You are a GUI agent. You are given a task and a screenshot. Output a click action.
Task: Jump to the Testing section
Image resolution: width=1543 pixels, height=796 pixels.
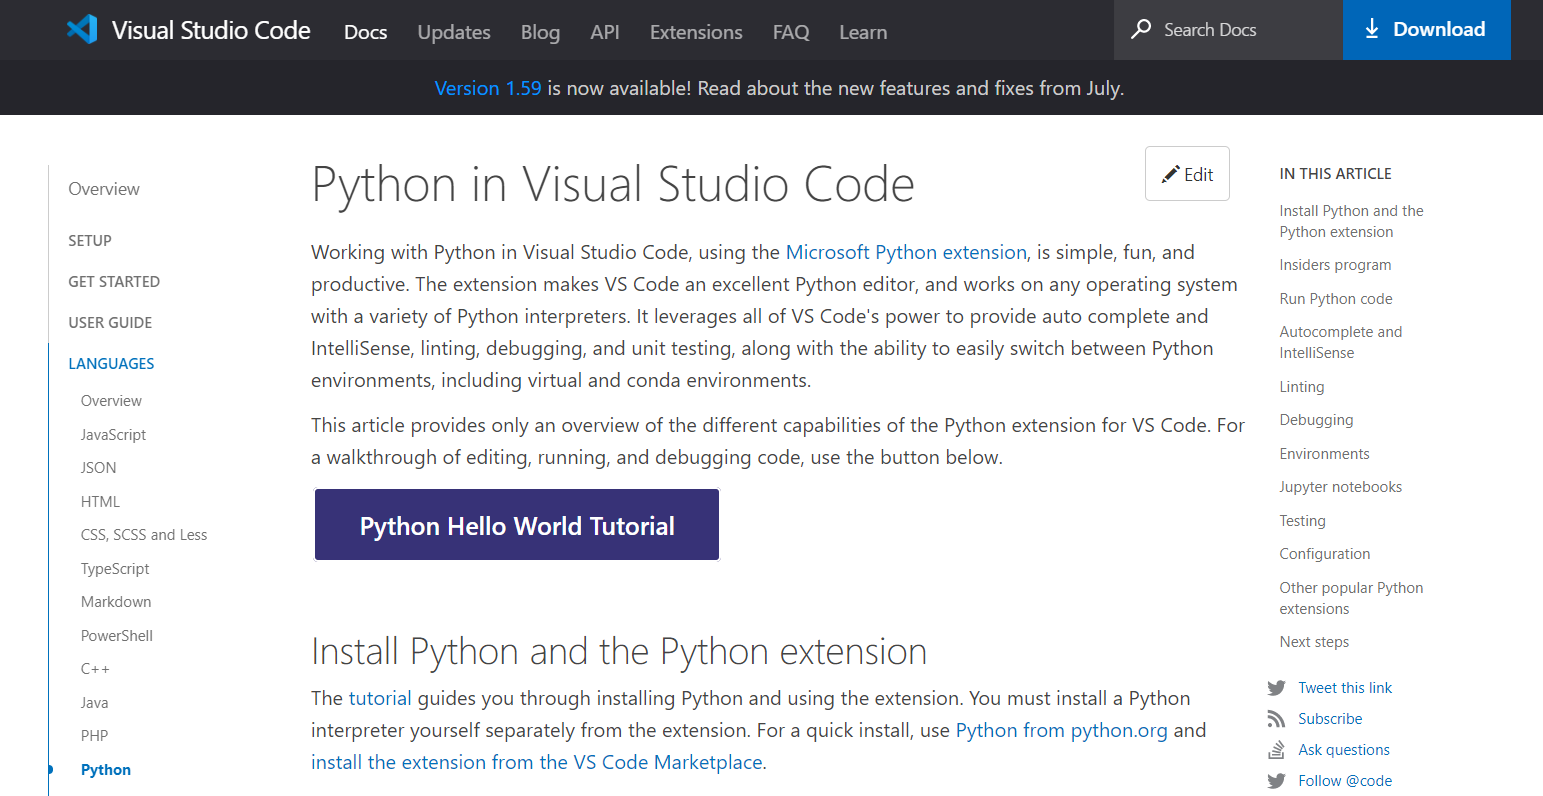point(1302,521)
